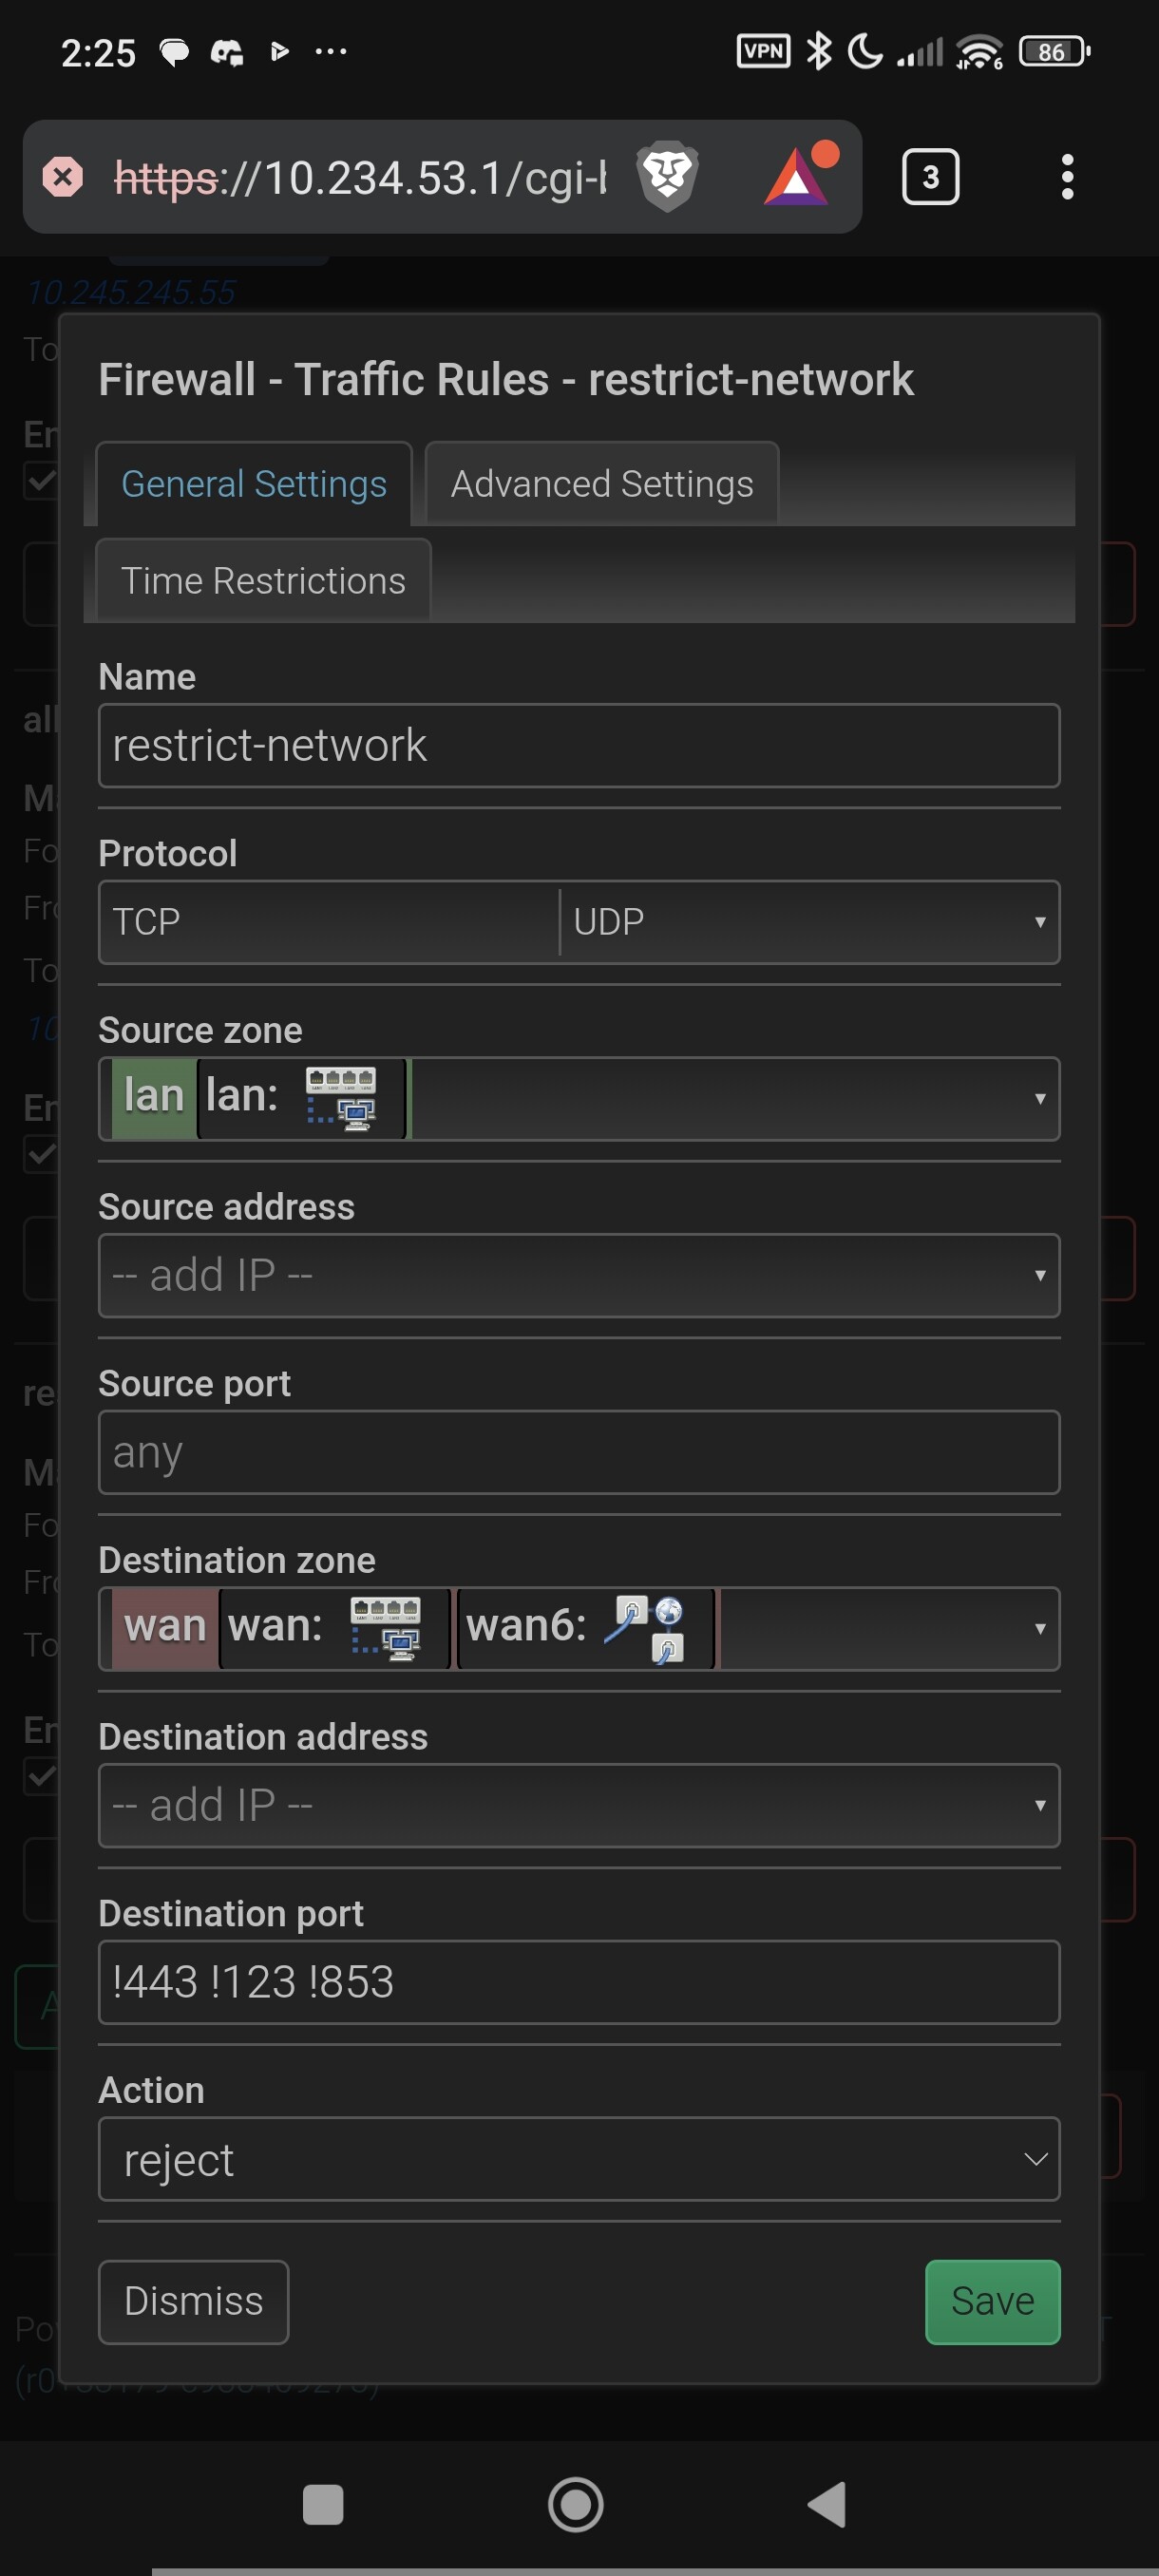Tap the Brave Shields lion icon
This screenshot has width=1159, height=2576.
(x=667, y=177)
